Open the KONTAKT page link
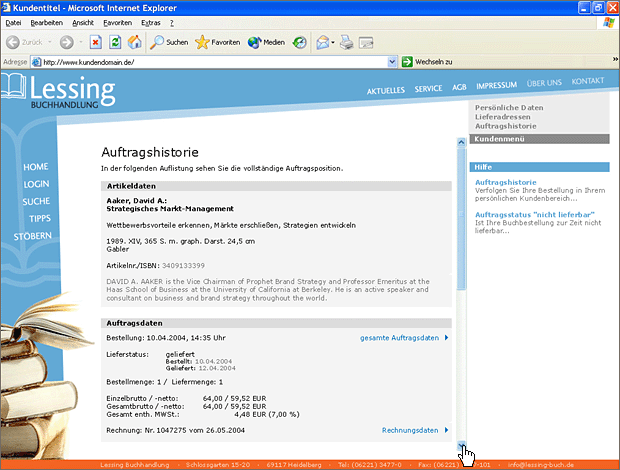The height and width of the screenshot is (470, 620). (x=588, y=81)
